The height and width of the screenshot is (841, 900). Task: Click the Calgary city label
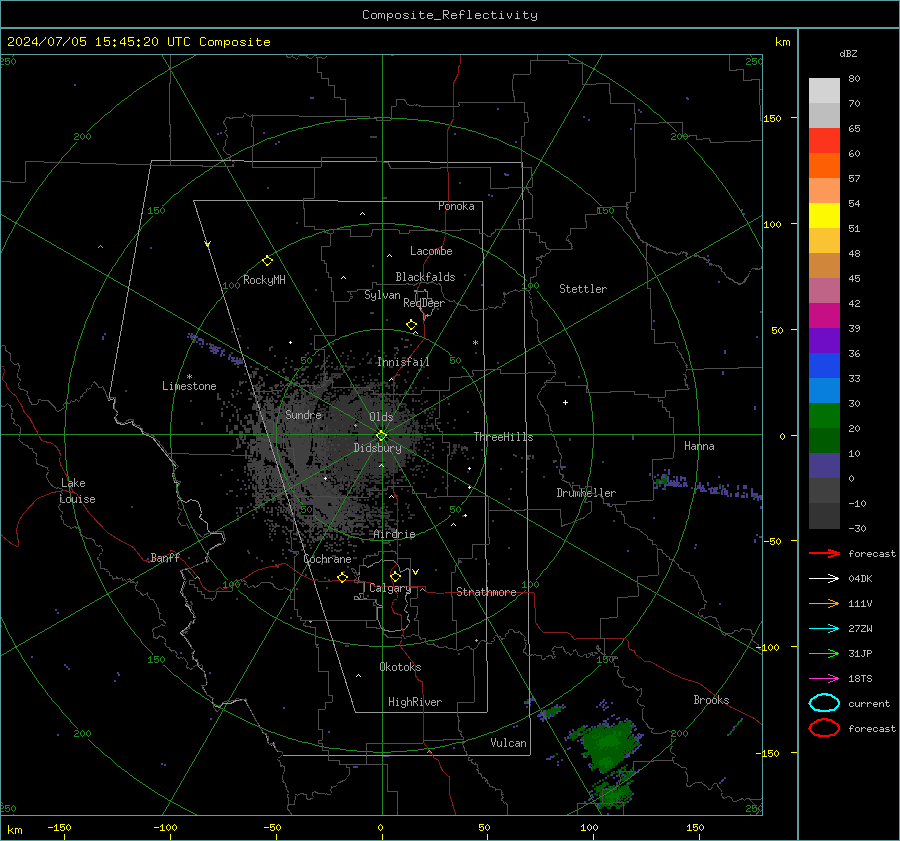[x=390, y=588]
